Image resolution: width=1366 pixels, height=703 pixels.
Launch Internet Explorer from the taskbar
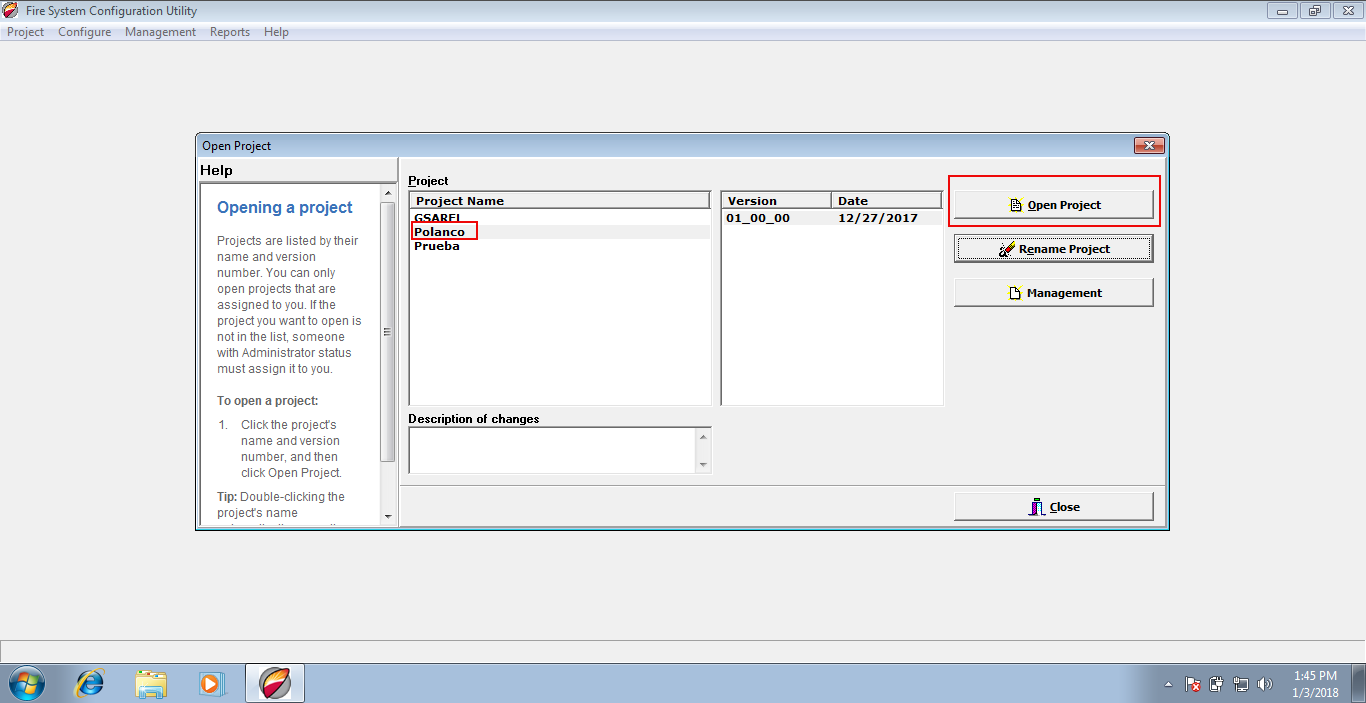coord(89,683)
